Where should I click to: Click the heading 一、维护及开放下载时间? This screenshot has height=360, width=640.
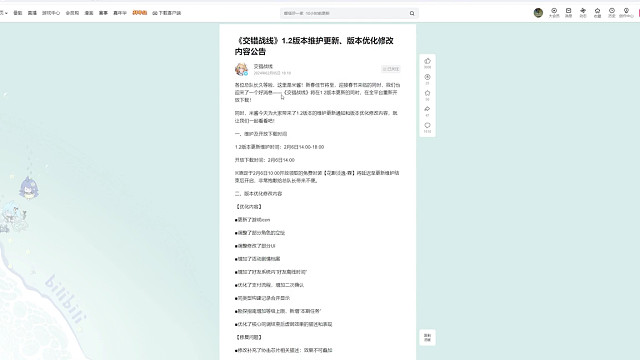[x=261, y=134]
